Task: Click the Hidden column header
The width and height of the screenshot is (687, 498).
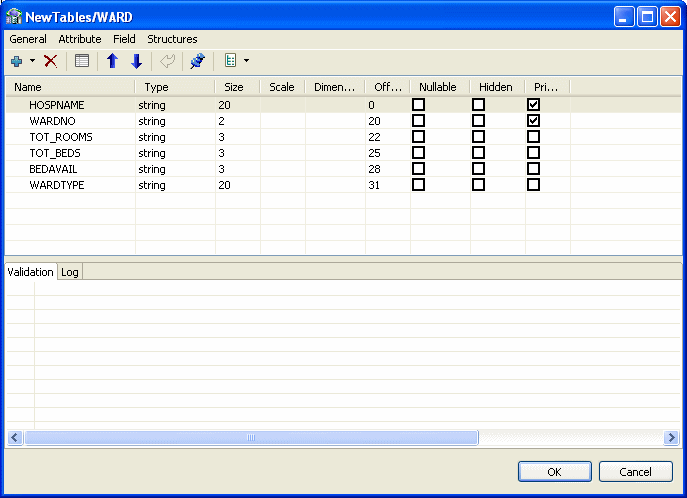Action: [x=498, y=87]
